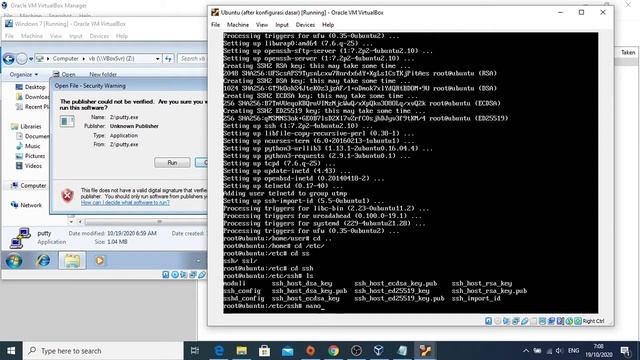Select Music library in navigation pane
The width and height of the screenshot is (640, 360).
[28, 146]
